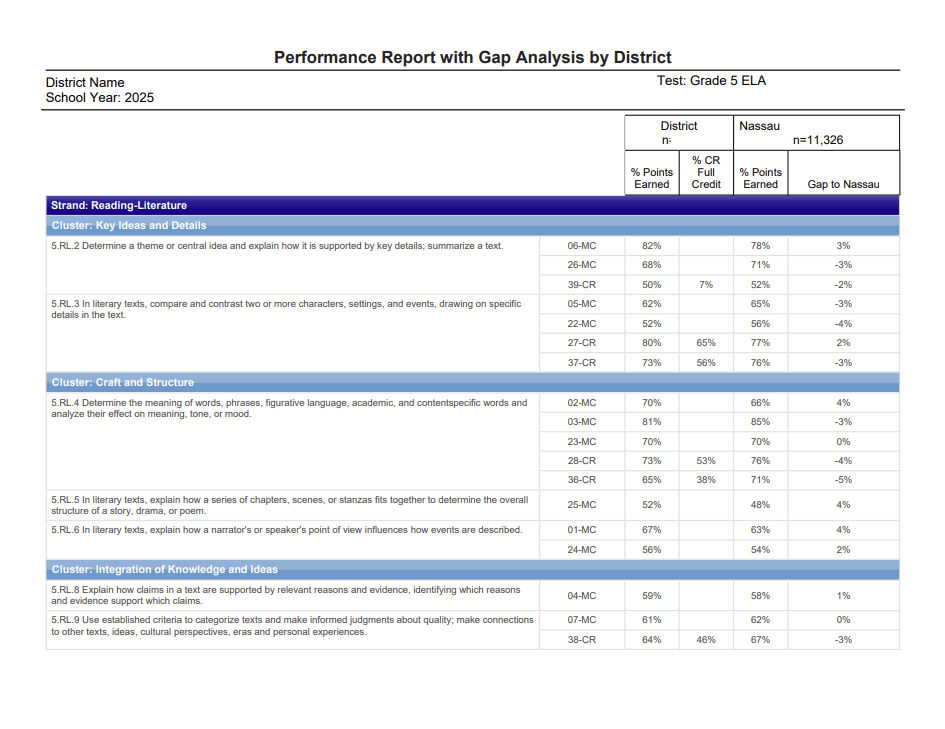The width and height of the screenshot is (945, 729).
Task: Click the % CR Full Credit column header
Action: pos(706,172)
